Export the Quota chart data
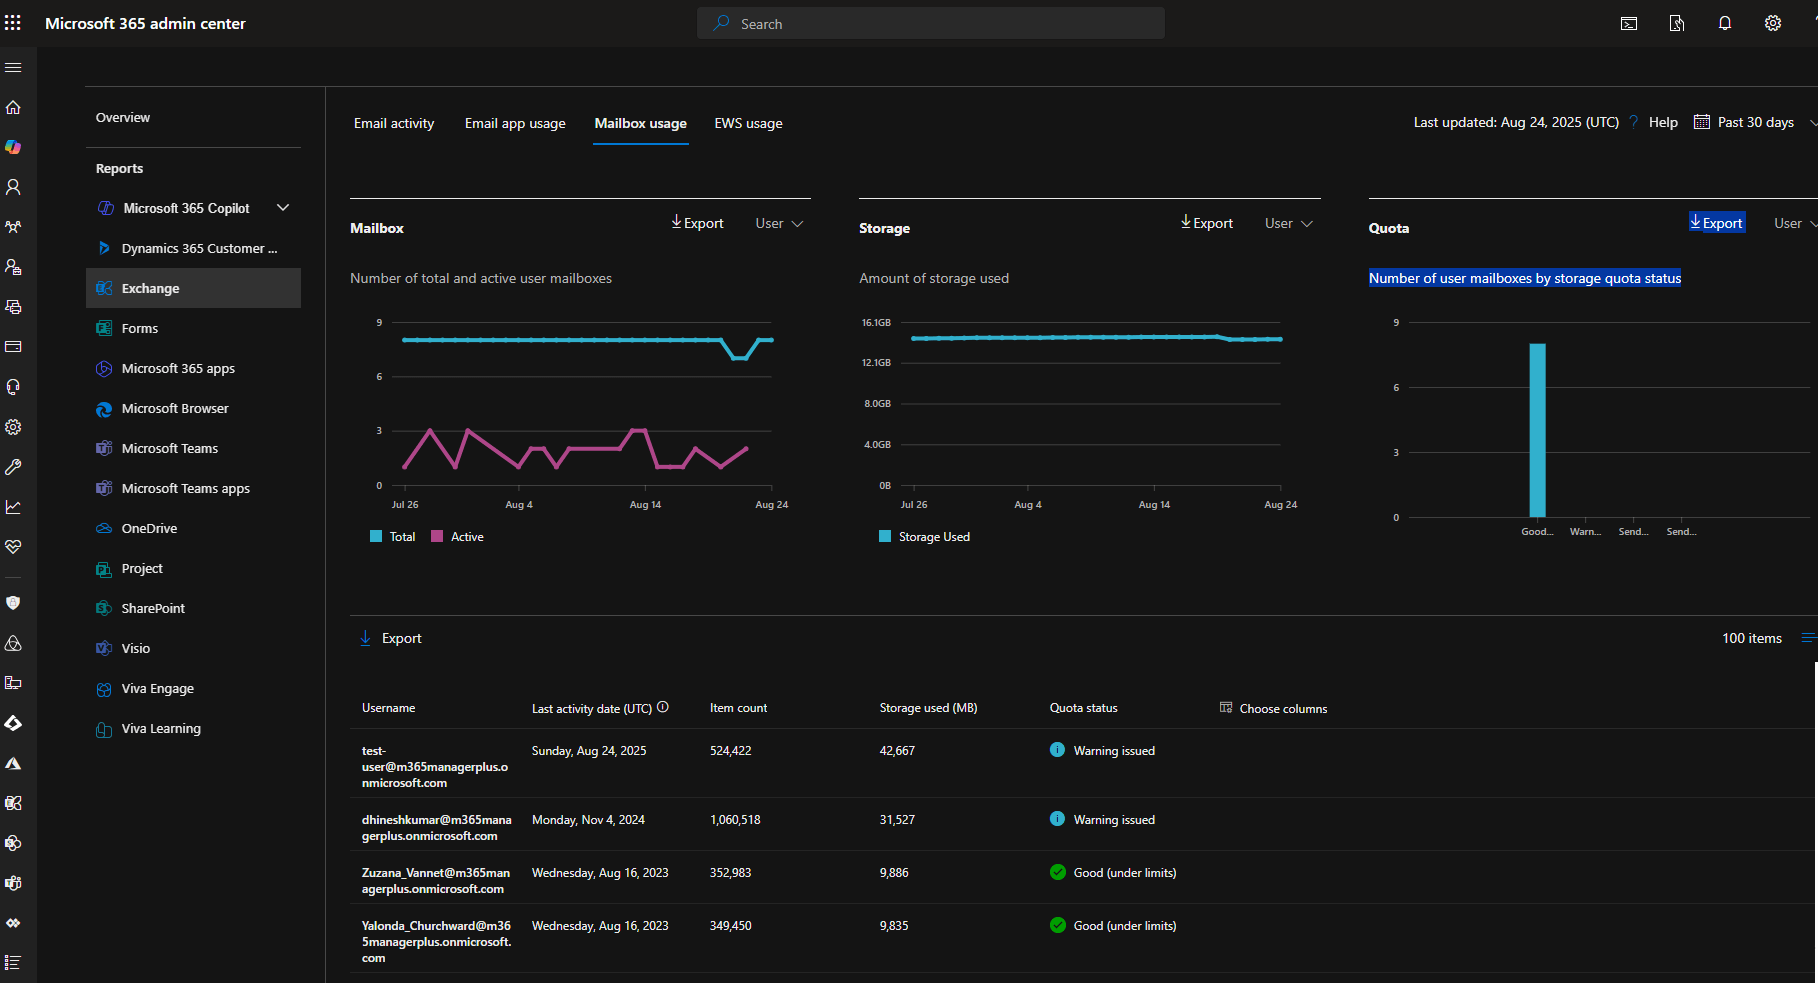The height and width of the screenshot is (983, 1818). point(1717,222)
